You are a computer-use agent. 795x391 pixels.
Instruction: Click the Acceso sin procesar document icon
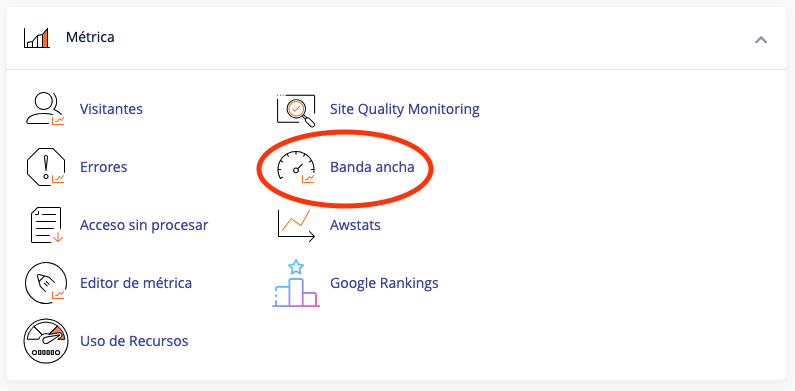46,225
